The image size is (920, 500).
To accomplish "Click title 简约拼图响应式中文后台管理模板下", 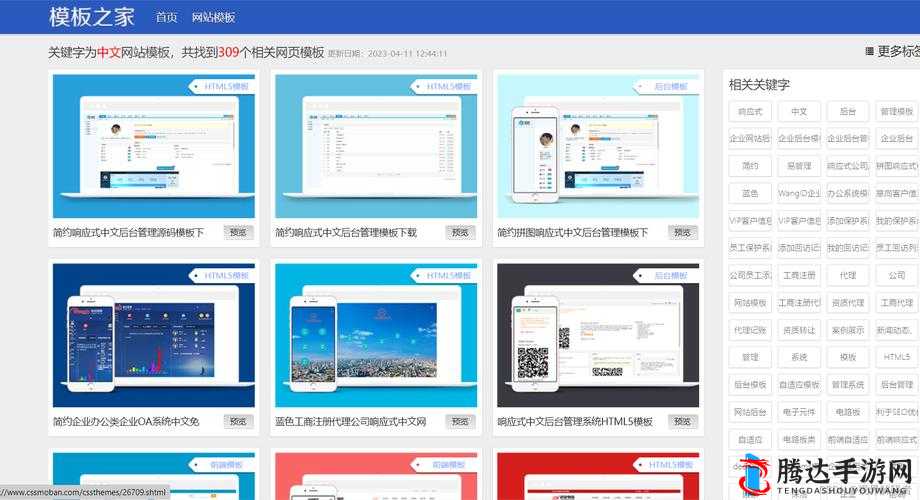I will pos(573,233).
